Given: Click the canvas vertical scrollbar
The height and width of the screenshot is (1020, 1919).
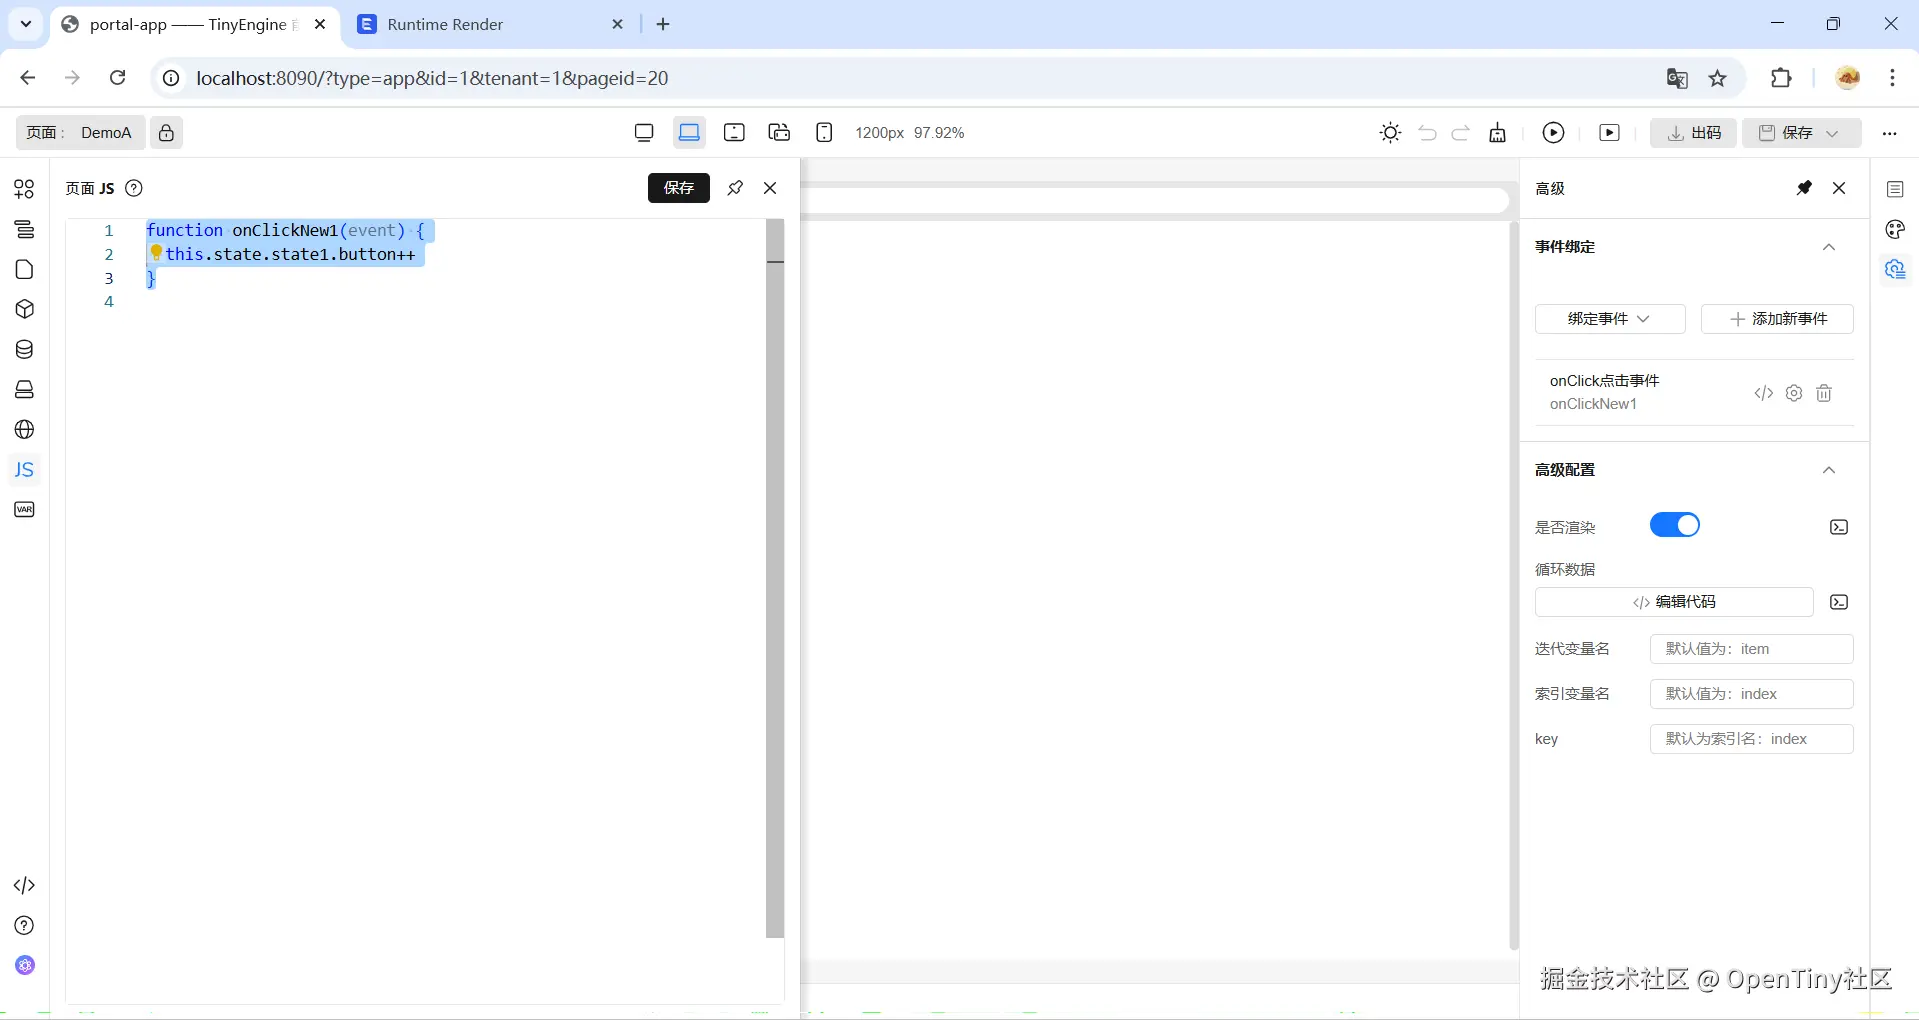Looking at the screenshot, I should (1514, 585).
